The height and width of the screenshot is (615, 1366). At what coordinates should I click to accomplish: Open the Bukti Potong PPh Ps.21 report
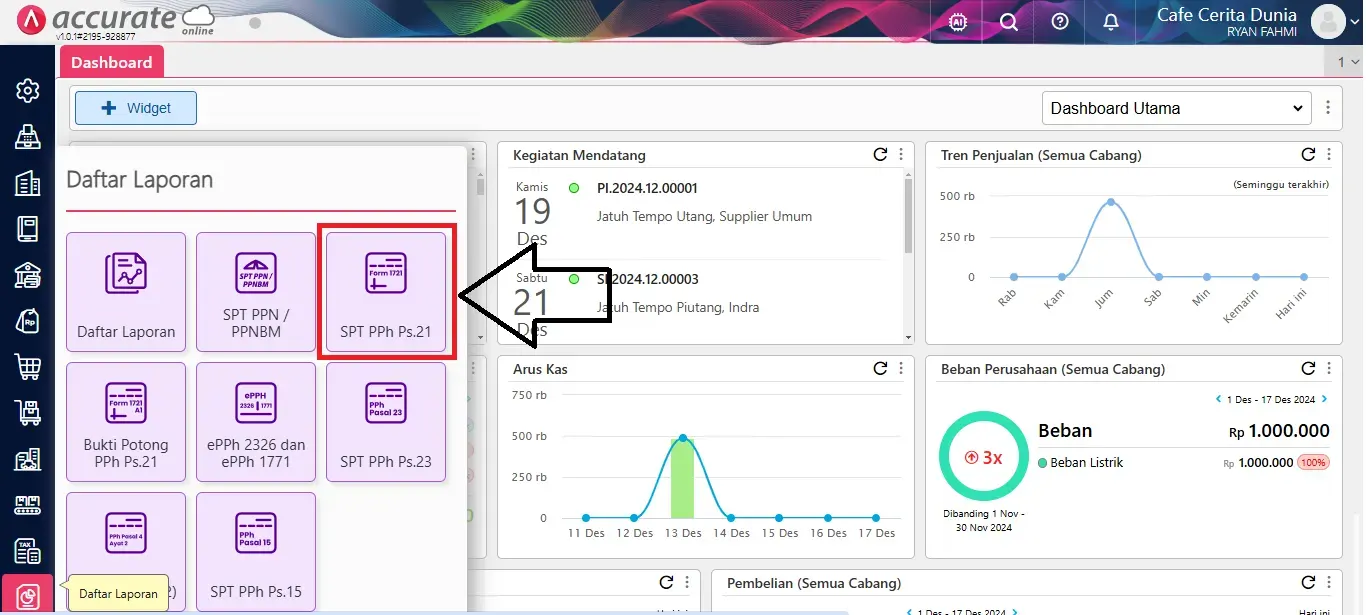point(126,422)
